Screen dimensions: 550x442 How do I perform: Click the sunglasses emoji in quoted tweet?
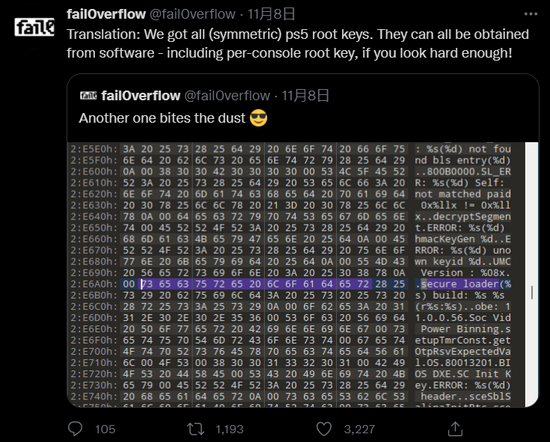pos(259,118)
